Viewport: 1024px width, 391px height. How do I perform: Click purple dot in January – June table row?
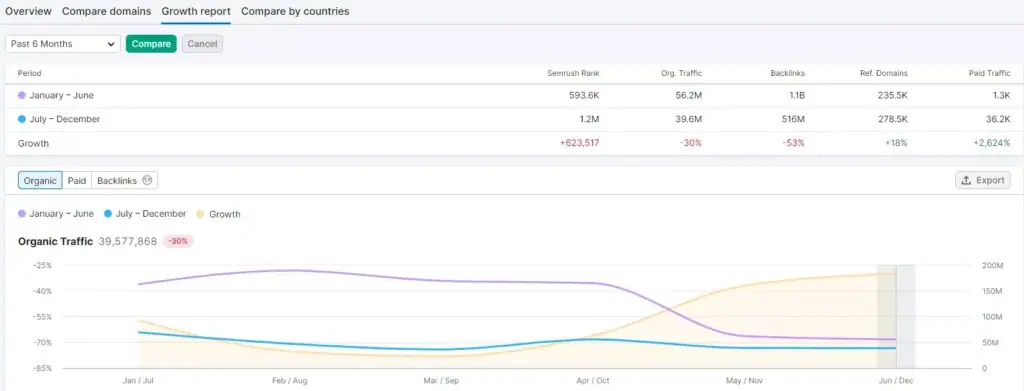(22, 95)
